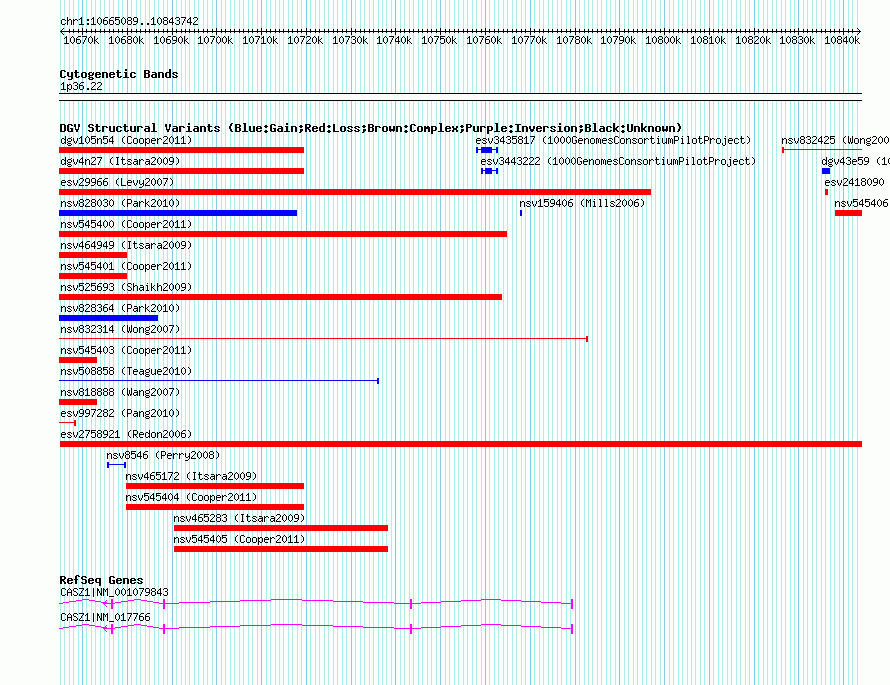Screen dimensions: 890x685
Task: Select the 1p36.22 cytogenetic band label
Action: click(81, 87)
